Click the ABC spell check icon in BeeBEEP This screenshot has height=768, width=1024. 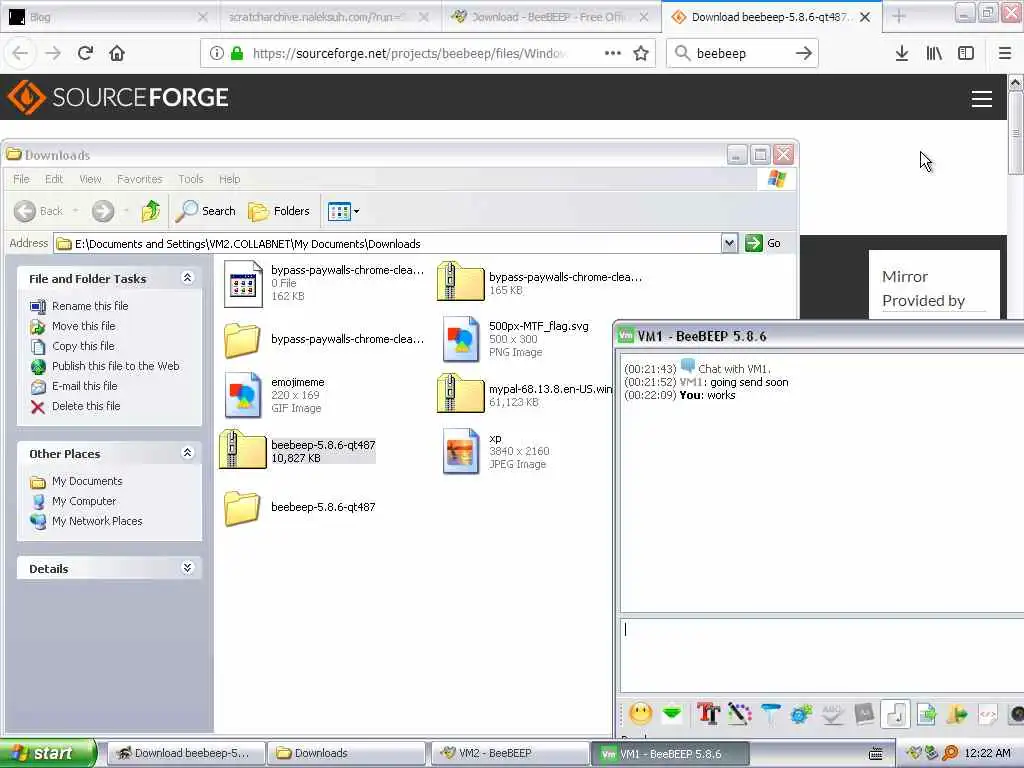833,714
